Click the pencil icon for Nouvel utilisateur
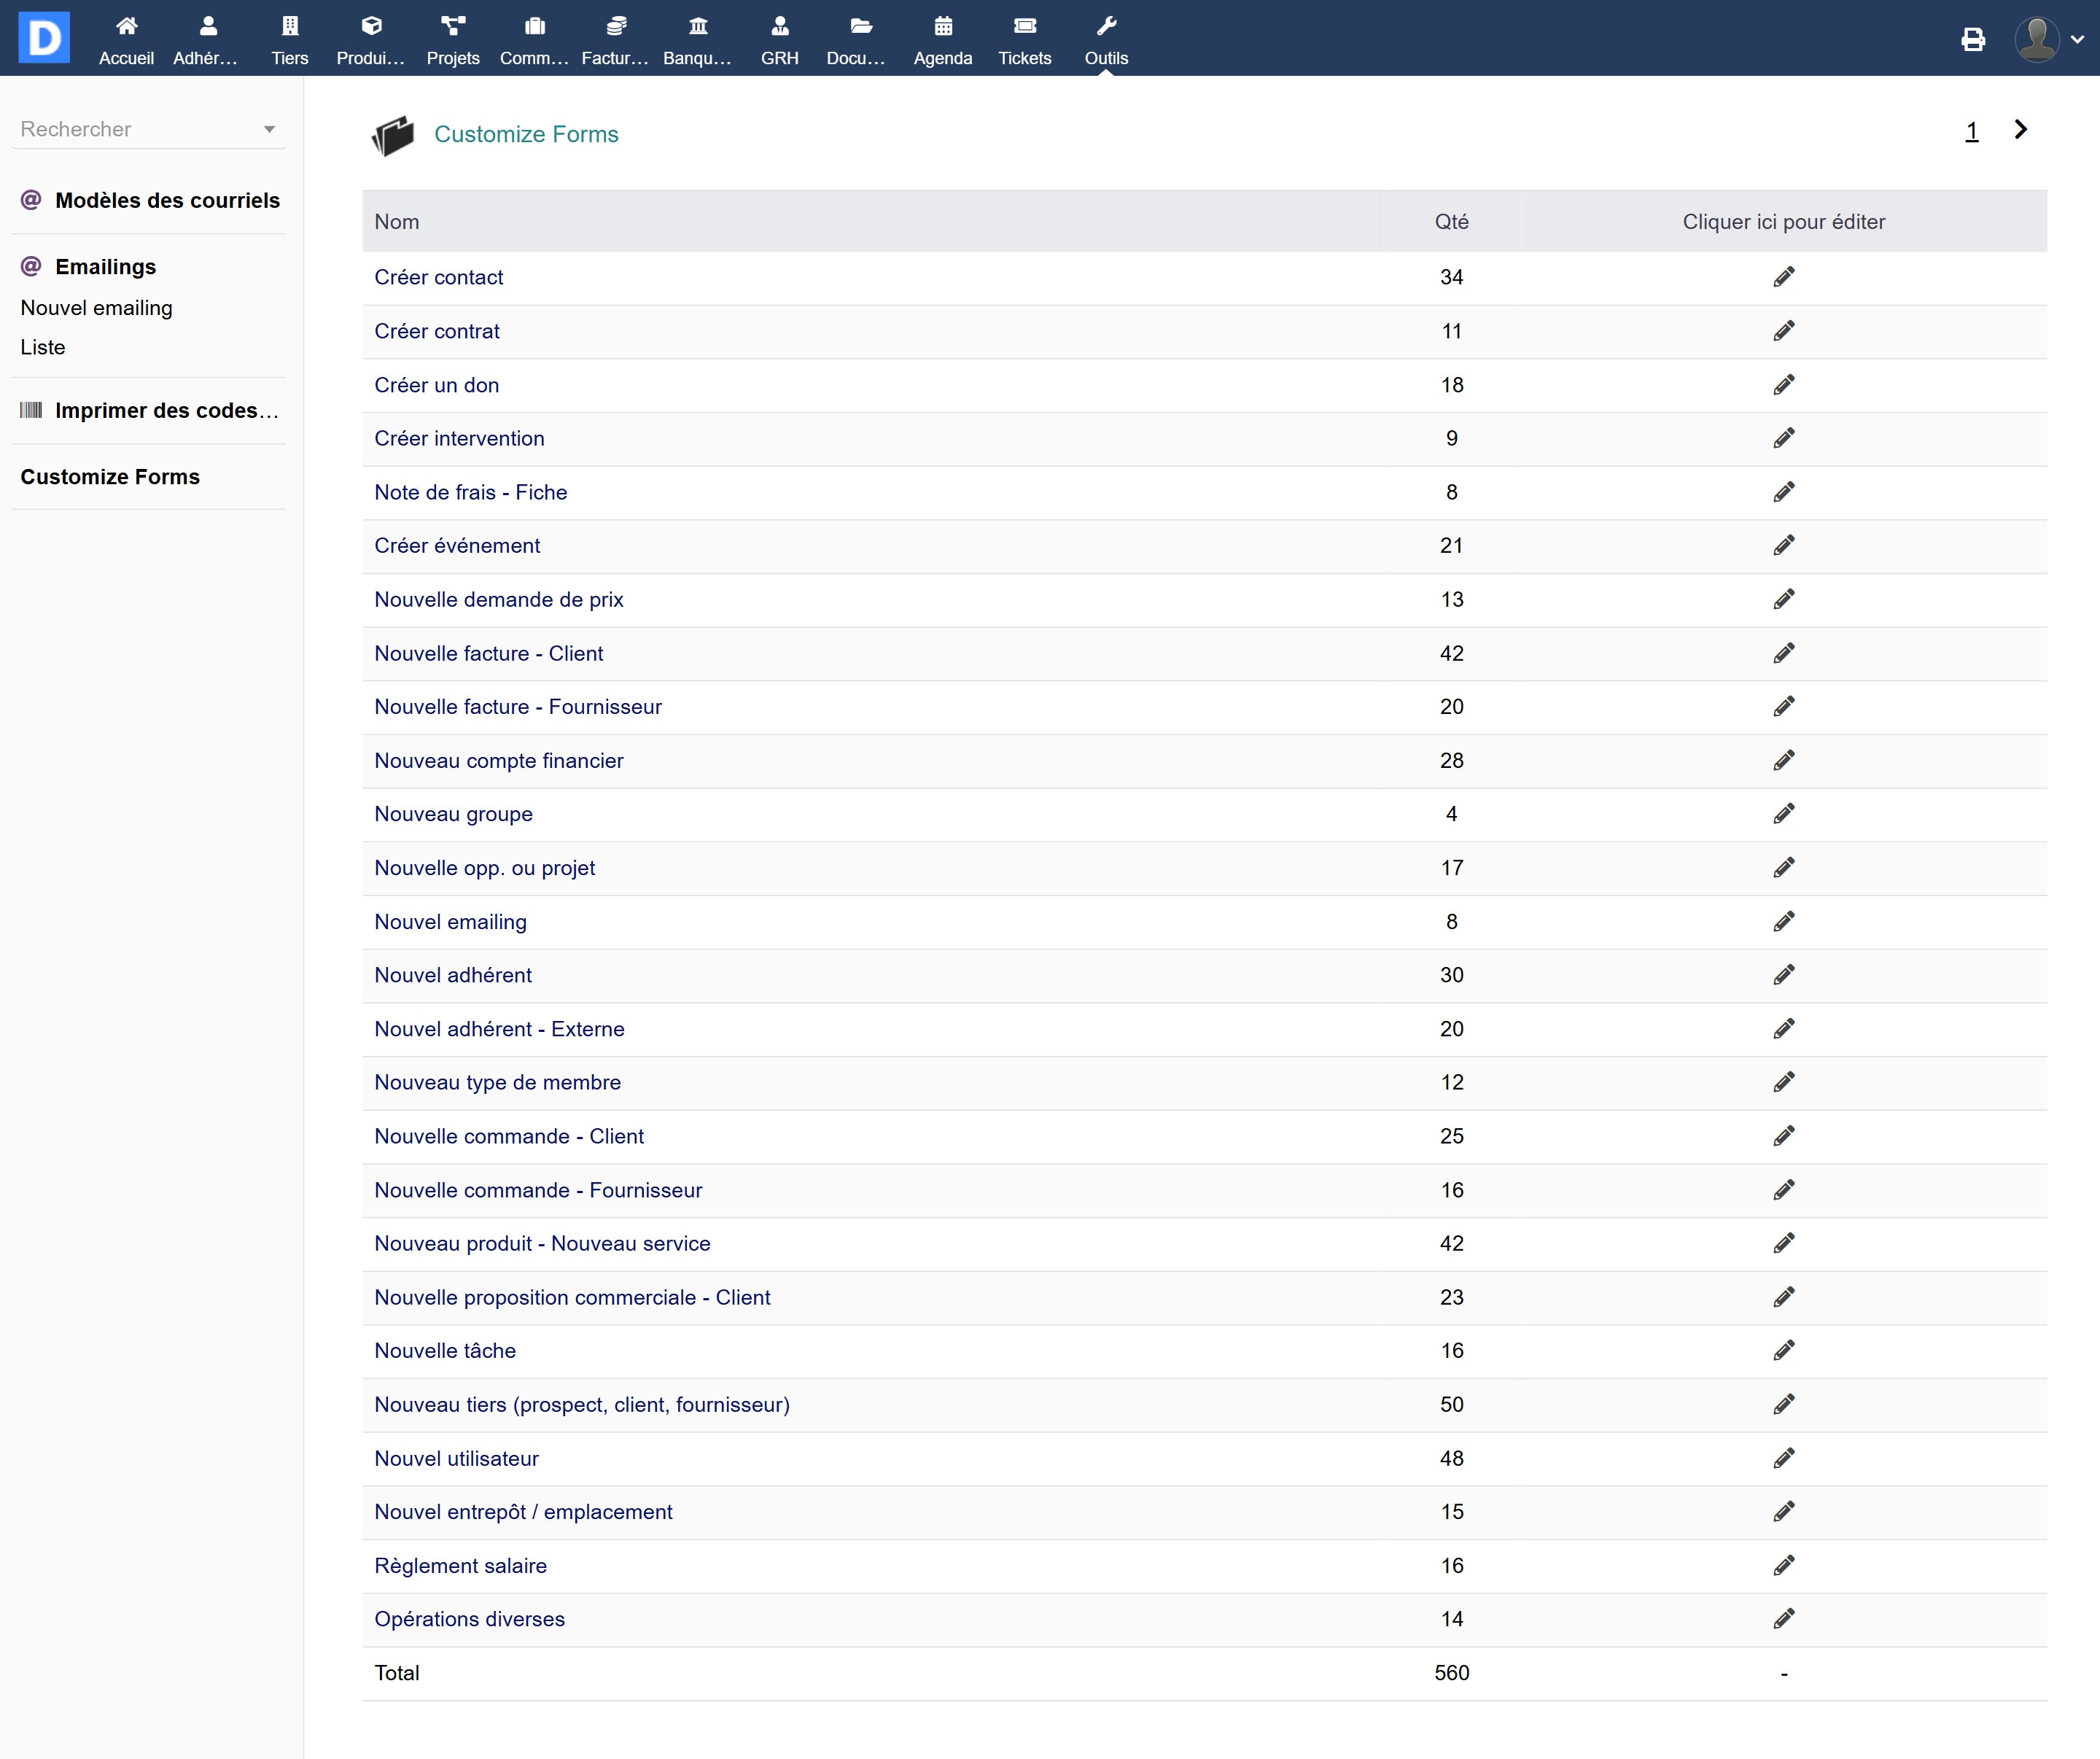This screenshot has height=1759, width=2100. (x=1783, y=1458)
